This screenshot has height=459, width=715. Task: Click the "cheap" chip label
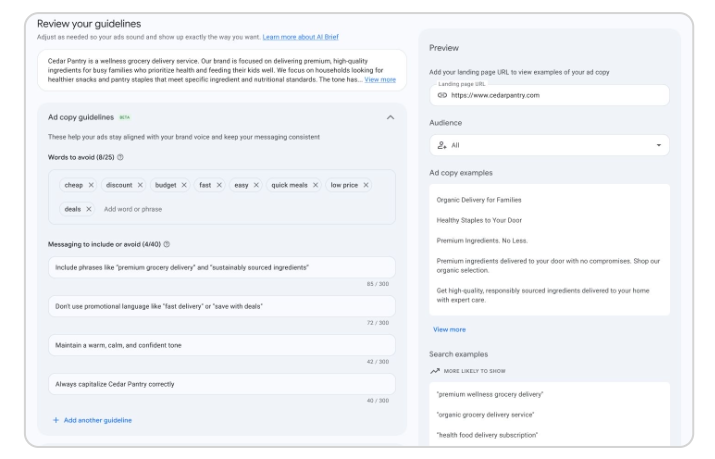(x=73, y=185)
